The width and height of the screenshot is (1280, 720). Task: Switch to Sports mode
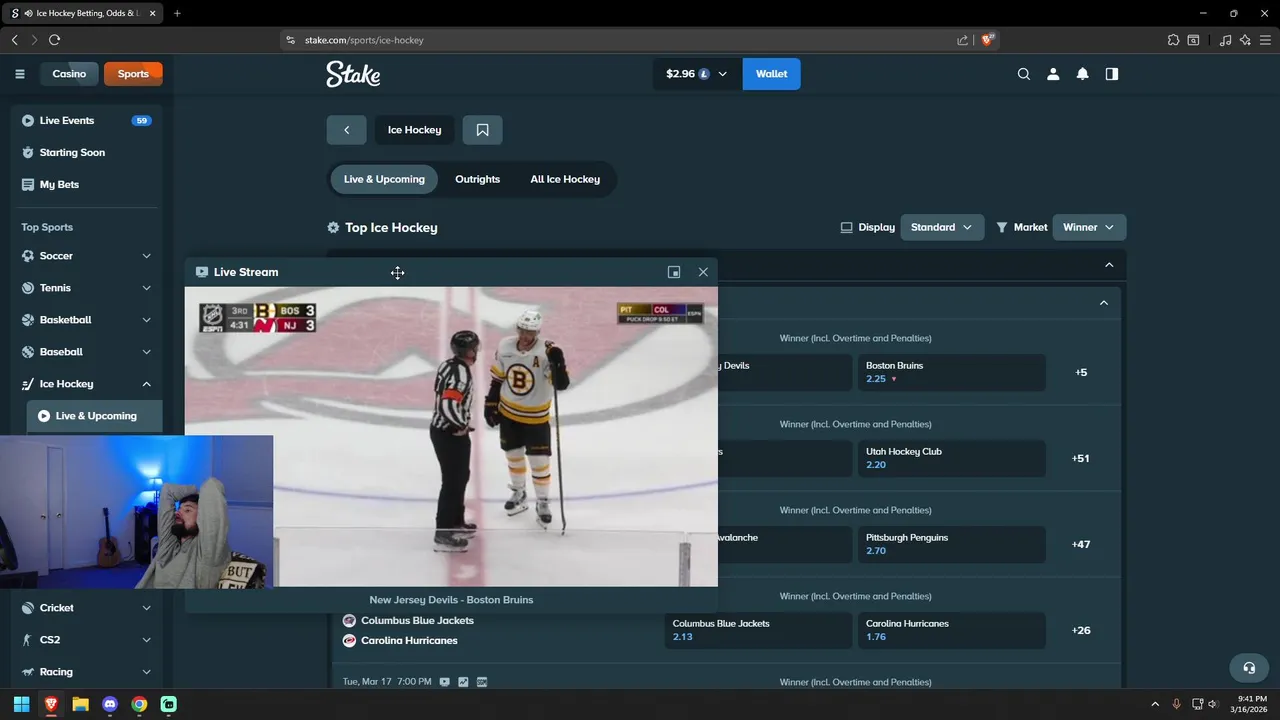(133, 74)
